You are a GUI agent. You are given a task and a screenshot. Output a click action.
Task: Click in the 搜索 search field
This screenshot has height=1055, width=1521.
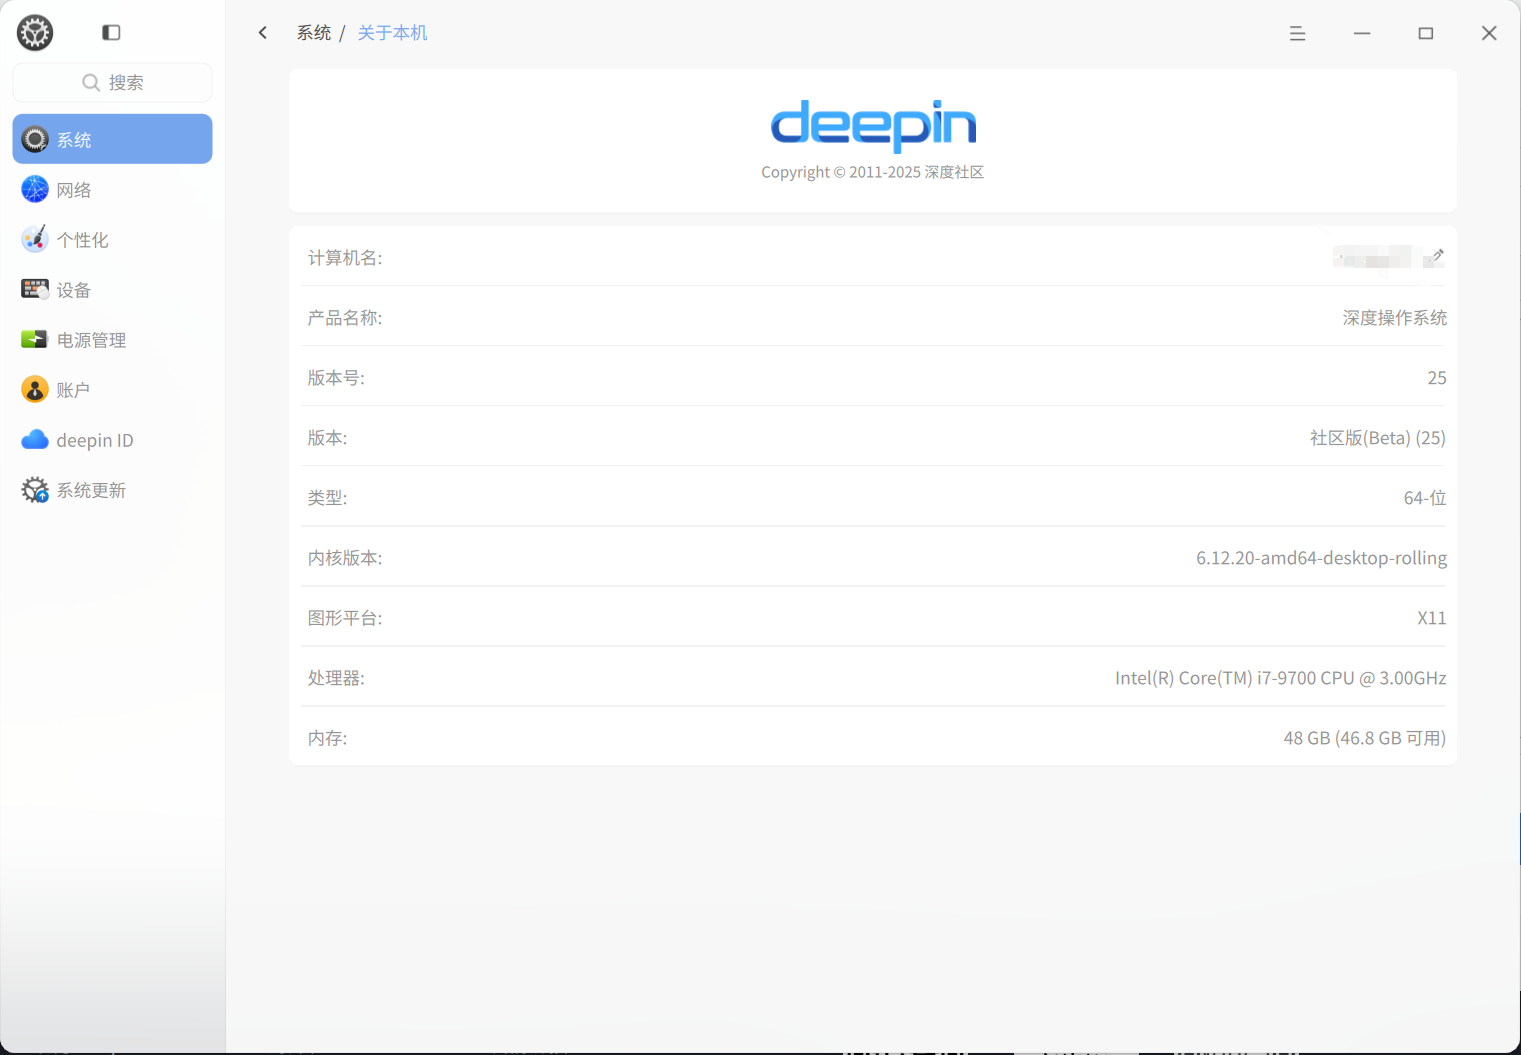112,82
